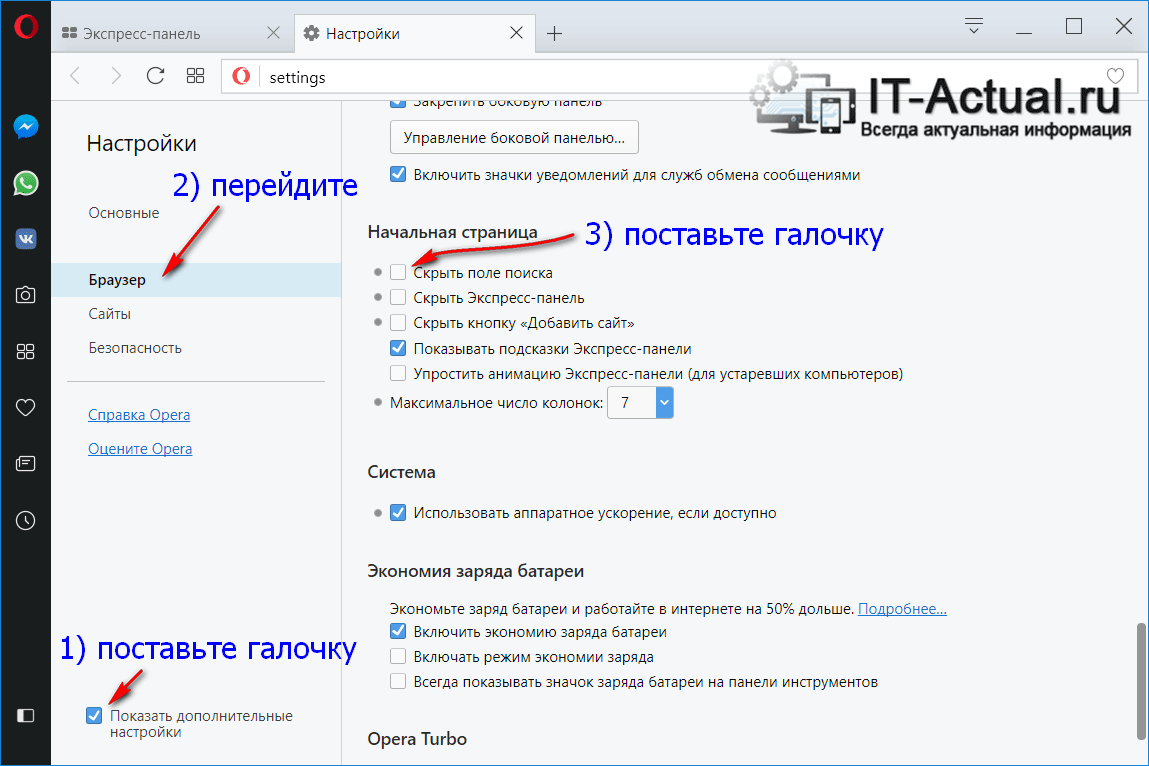Uncheck 'Показать дополнительные настройки'
This screenshot has height=766, width=1149.
pyautogui.click(x=94, y=715)
